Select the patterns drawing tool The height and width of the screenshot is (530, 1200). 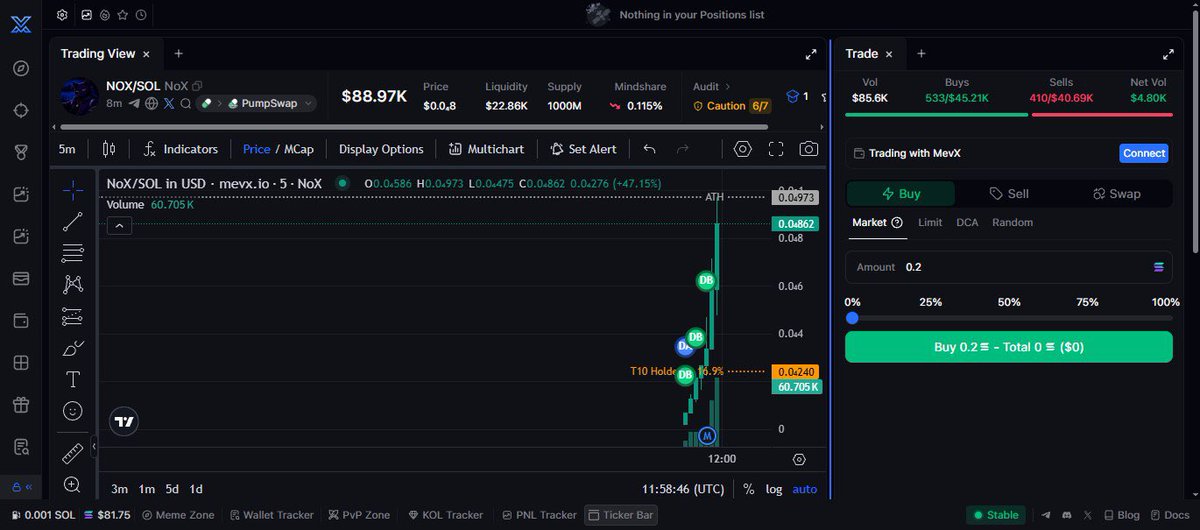(72, 285)
